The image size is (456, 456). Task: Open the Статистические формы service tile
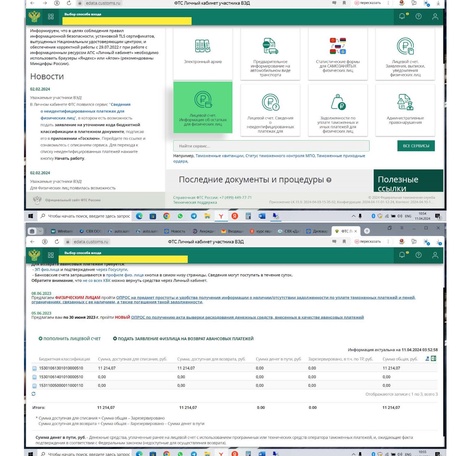click(x=338, y=53)
